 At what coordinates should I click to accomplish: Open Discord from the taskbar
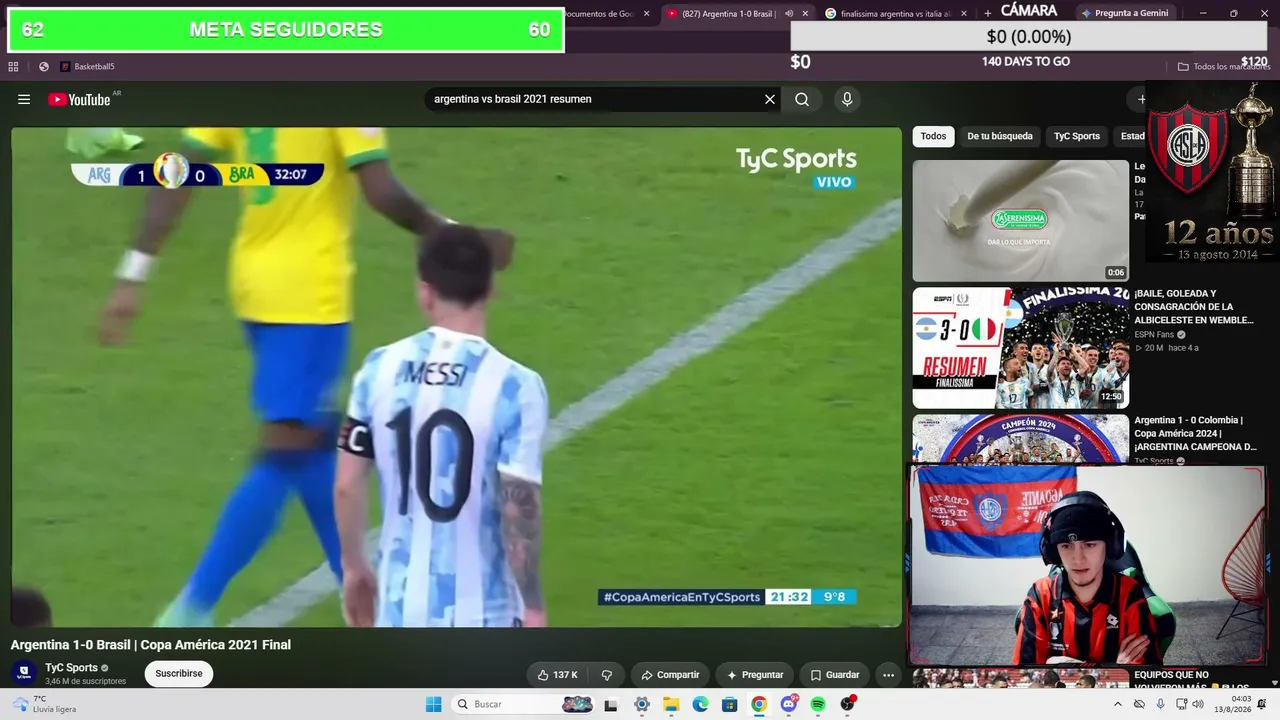click(x=789, y=704)
